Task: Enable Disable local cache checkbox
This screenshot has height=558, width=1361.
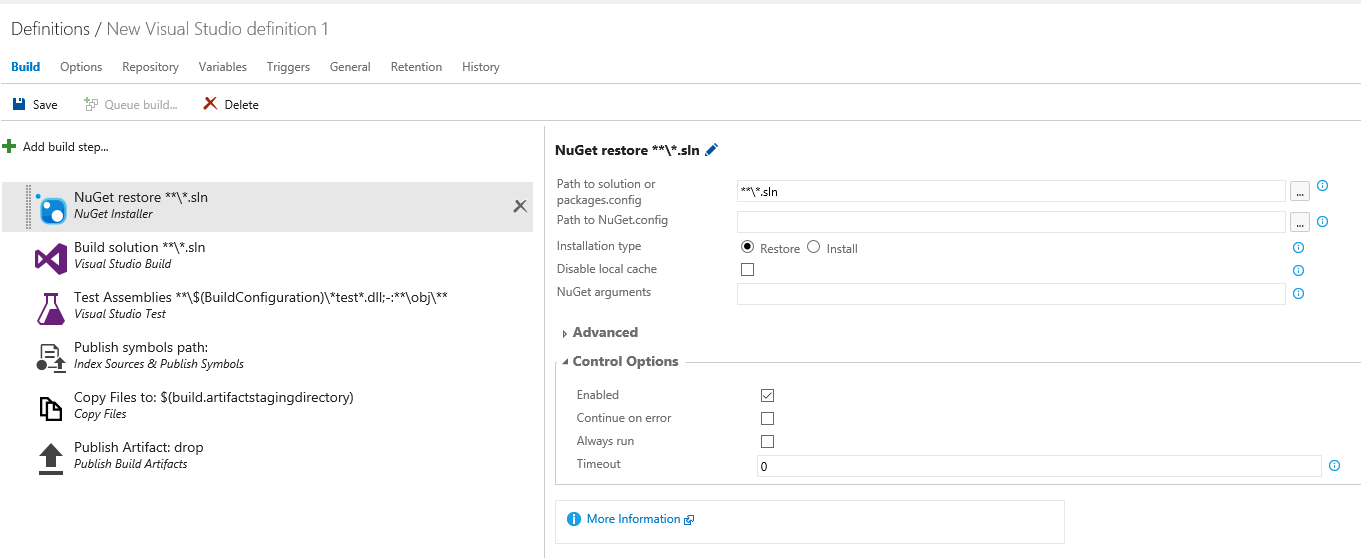Action: click(x=747, y=269)
